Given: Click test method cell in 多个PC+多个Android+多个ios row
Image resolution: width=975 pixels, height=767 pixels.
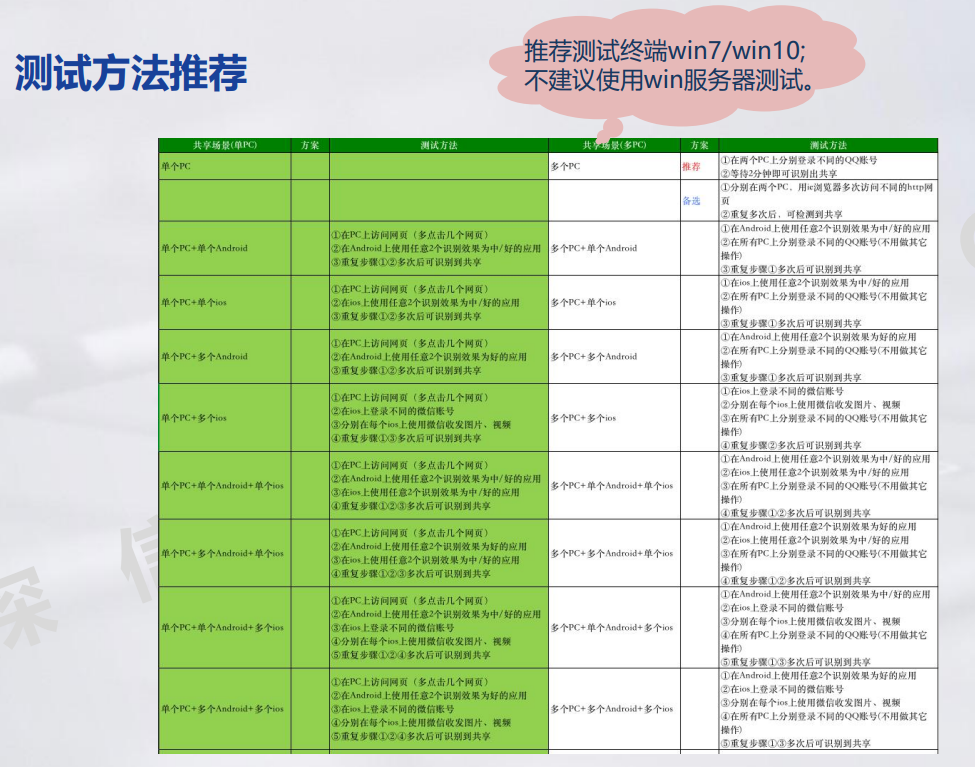Looking at the screenshot, I should [x=828, y=709].
